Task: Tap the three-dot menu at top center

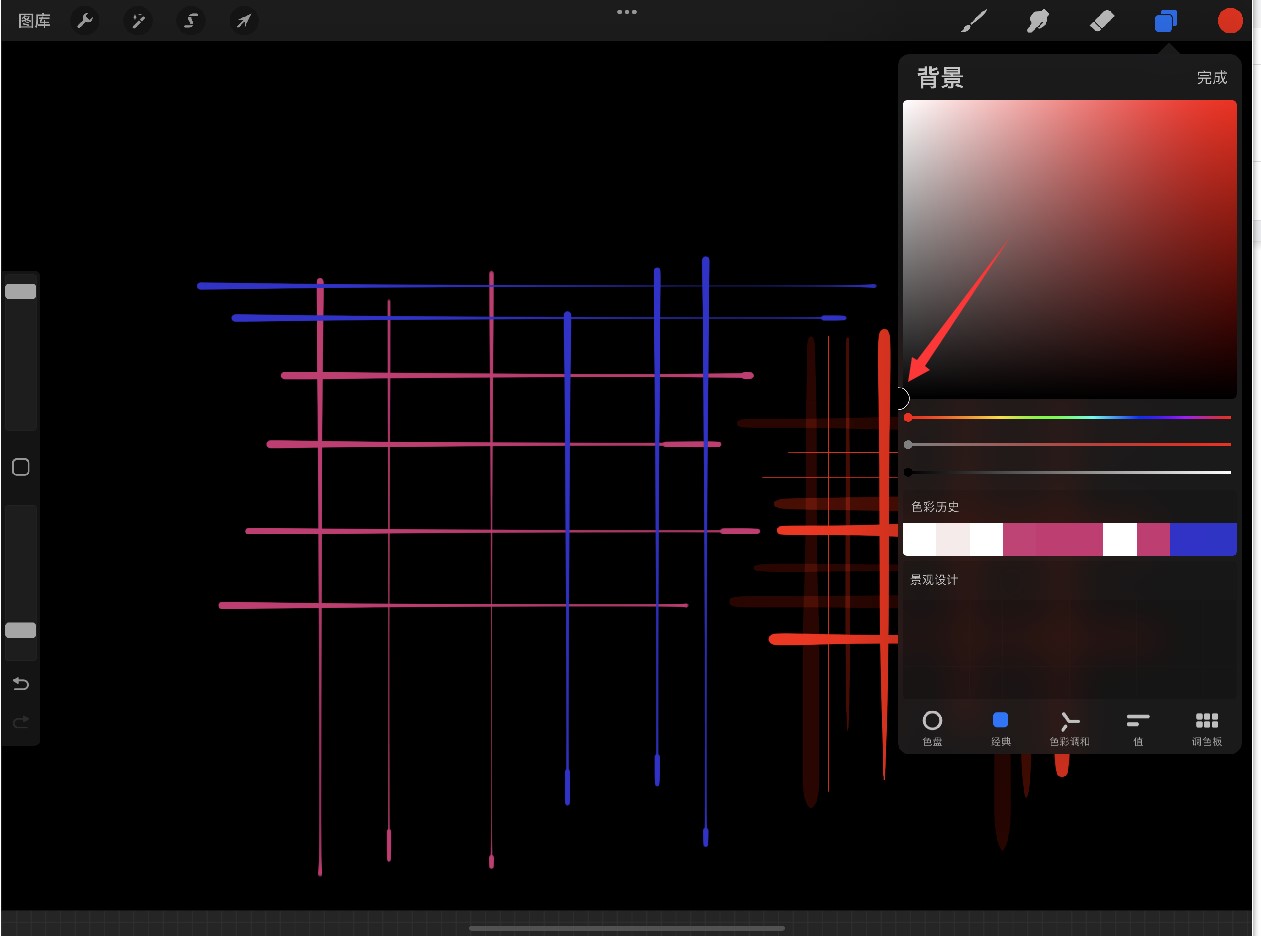Action: (x=627, y=12)
